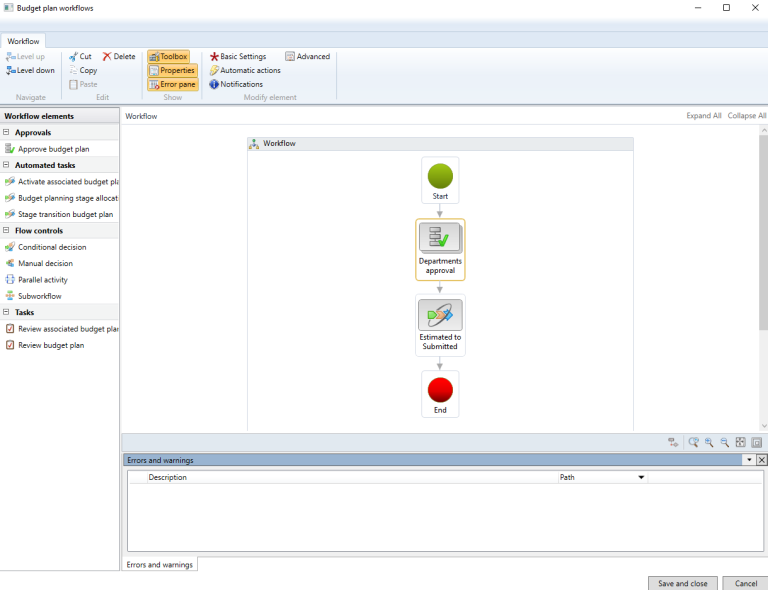Select the red End node
768x590 pixels.
tap(440, 393)
